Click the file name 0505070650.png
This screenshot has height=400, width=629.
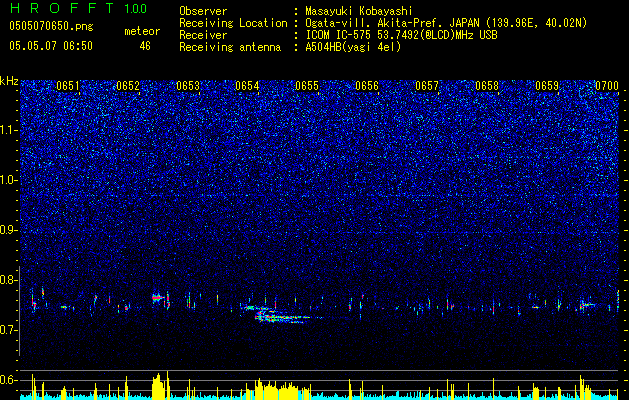tap(51, 27)
